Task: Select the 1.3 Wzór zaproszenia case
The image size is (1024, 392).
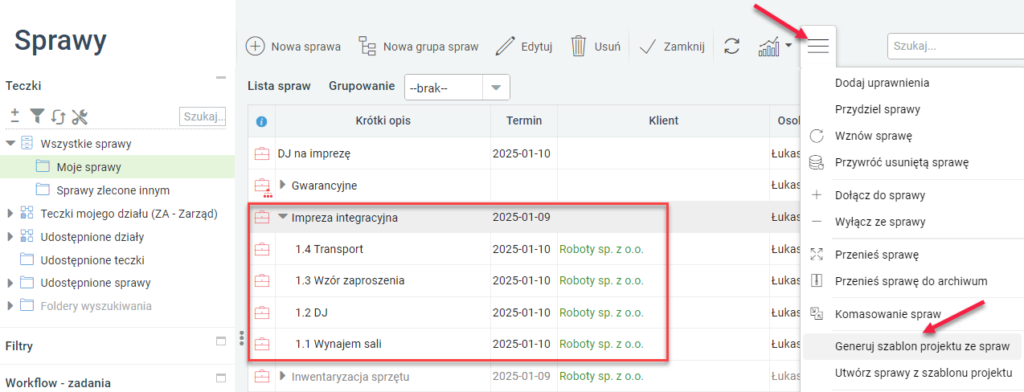Action: [x=349, y=281]
